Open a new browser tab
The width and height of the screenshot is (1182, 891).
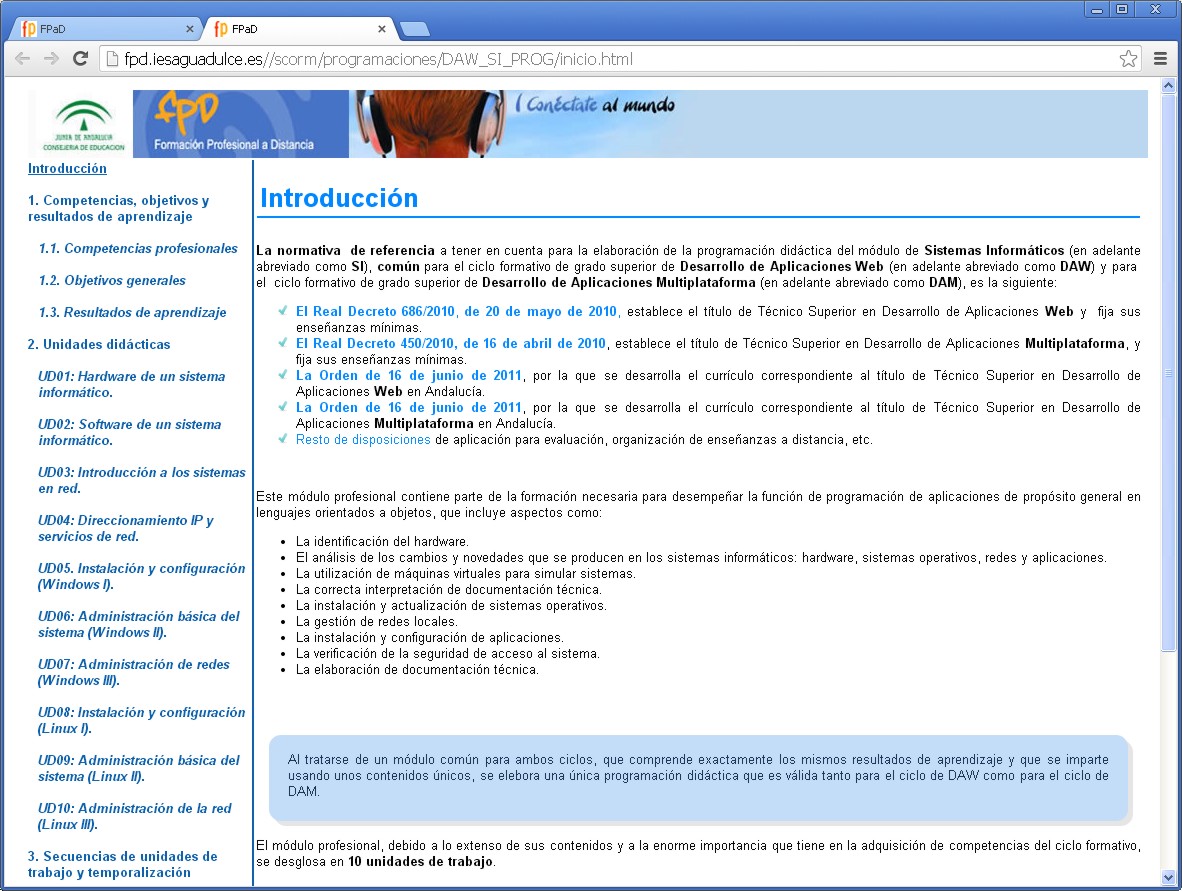[414, 29]
